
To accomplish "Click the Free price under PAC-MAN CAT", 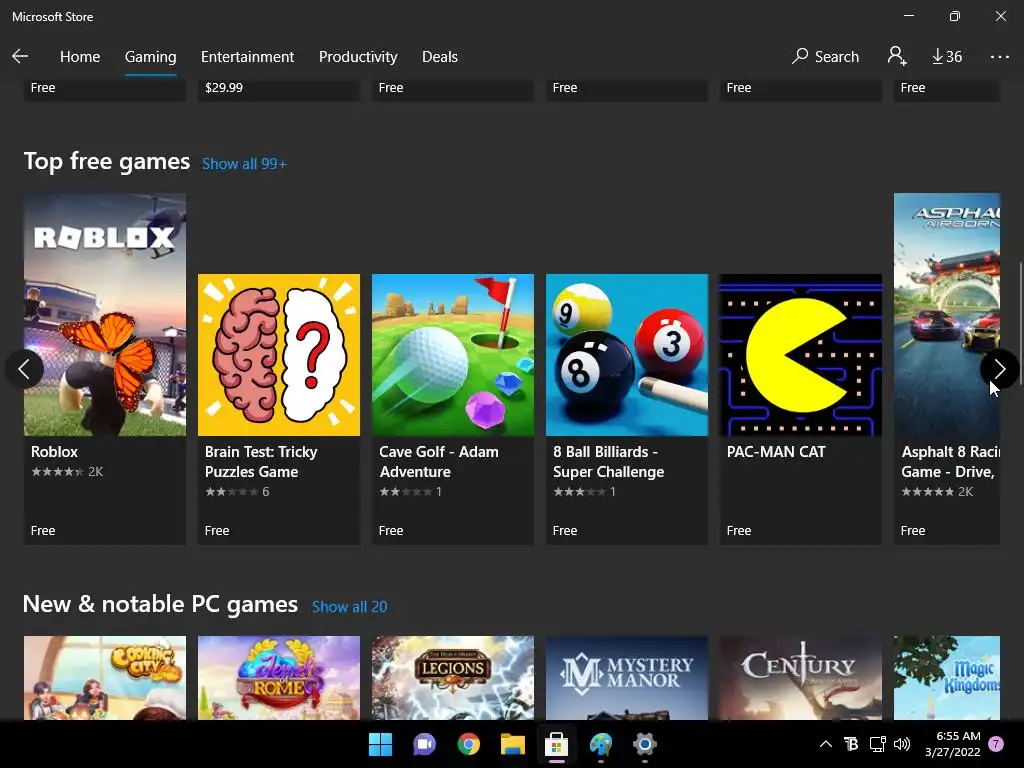I will (x=739, y=531).
